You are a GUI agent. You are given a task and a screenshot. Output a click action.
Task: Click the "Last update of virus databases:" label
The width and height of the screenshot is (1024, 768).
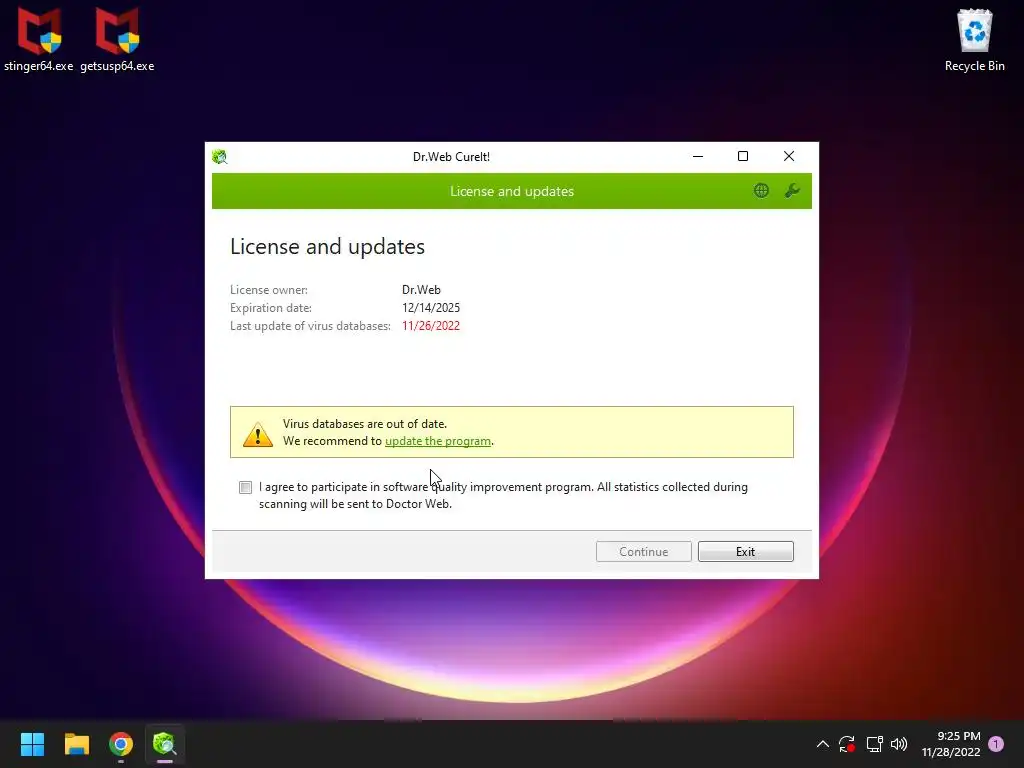pyautogui.click(x=310, y=326)
